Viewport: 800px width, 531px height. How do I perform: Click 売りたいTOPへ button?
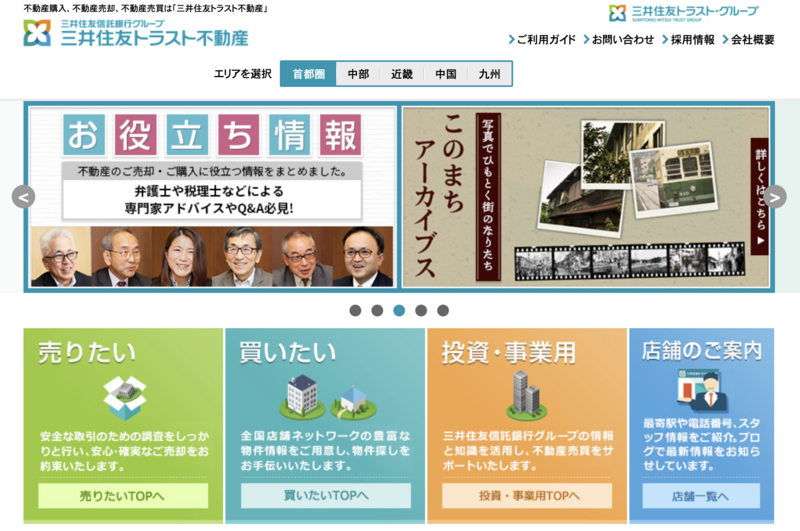point(123,496)
